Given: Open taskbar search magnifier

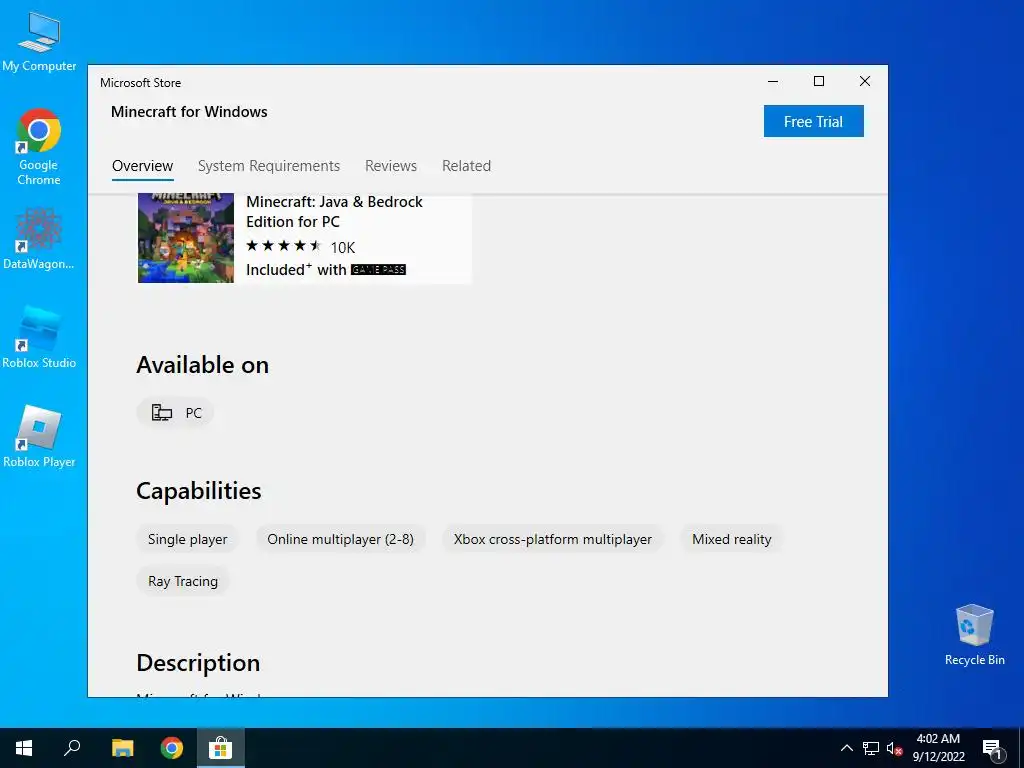Looking at the screenshot, I should [72, 748].
